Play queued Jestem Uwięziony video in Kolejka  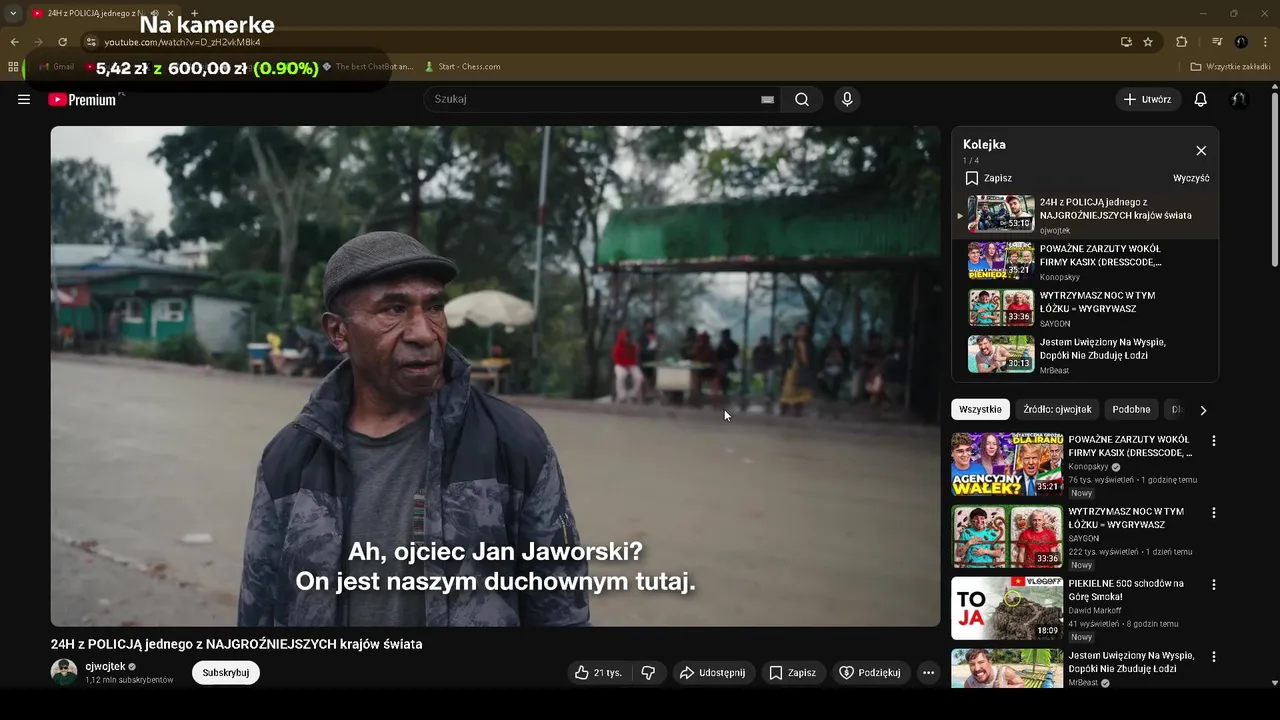click(x=1086, y=355)
